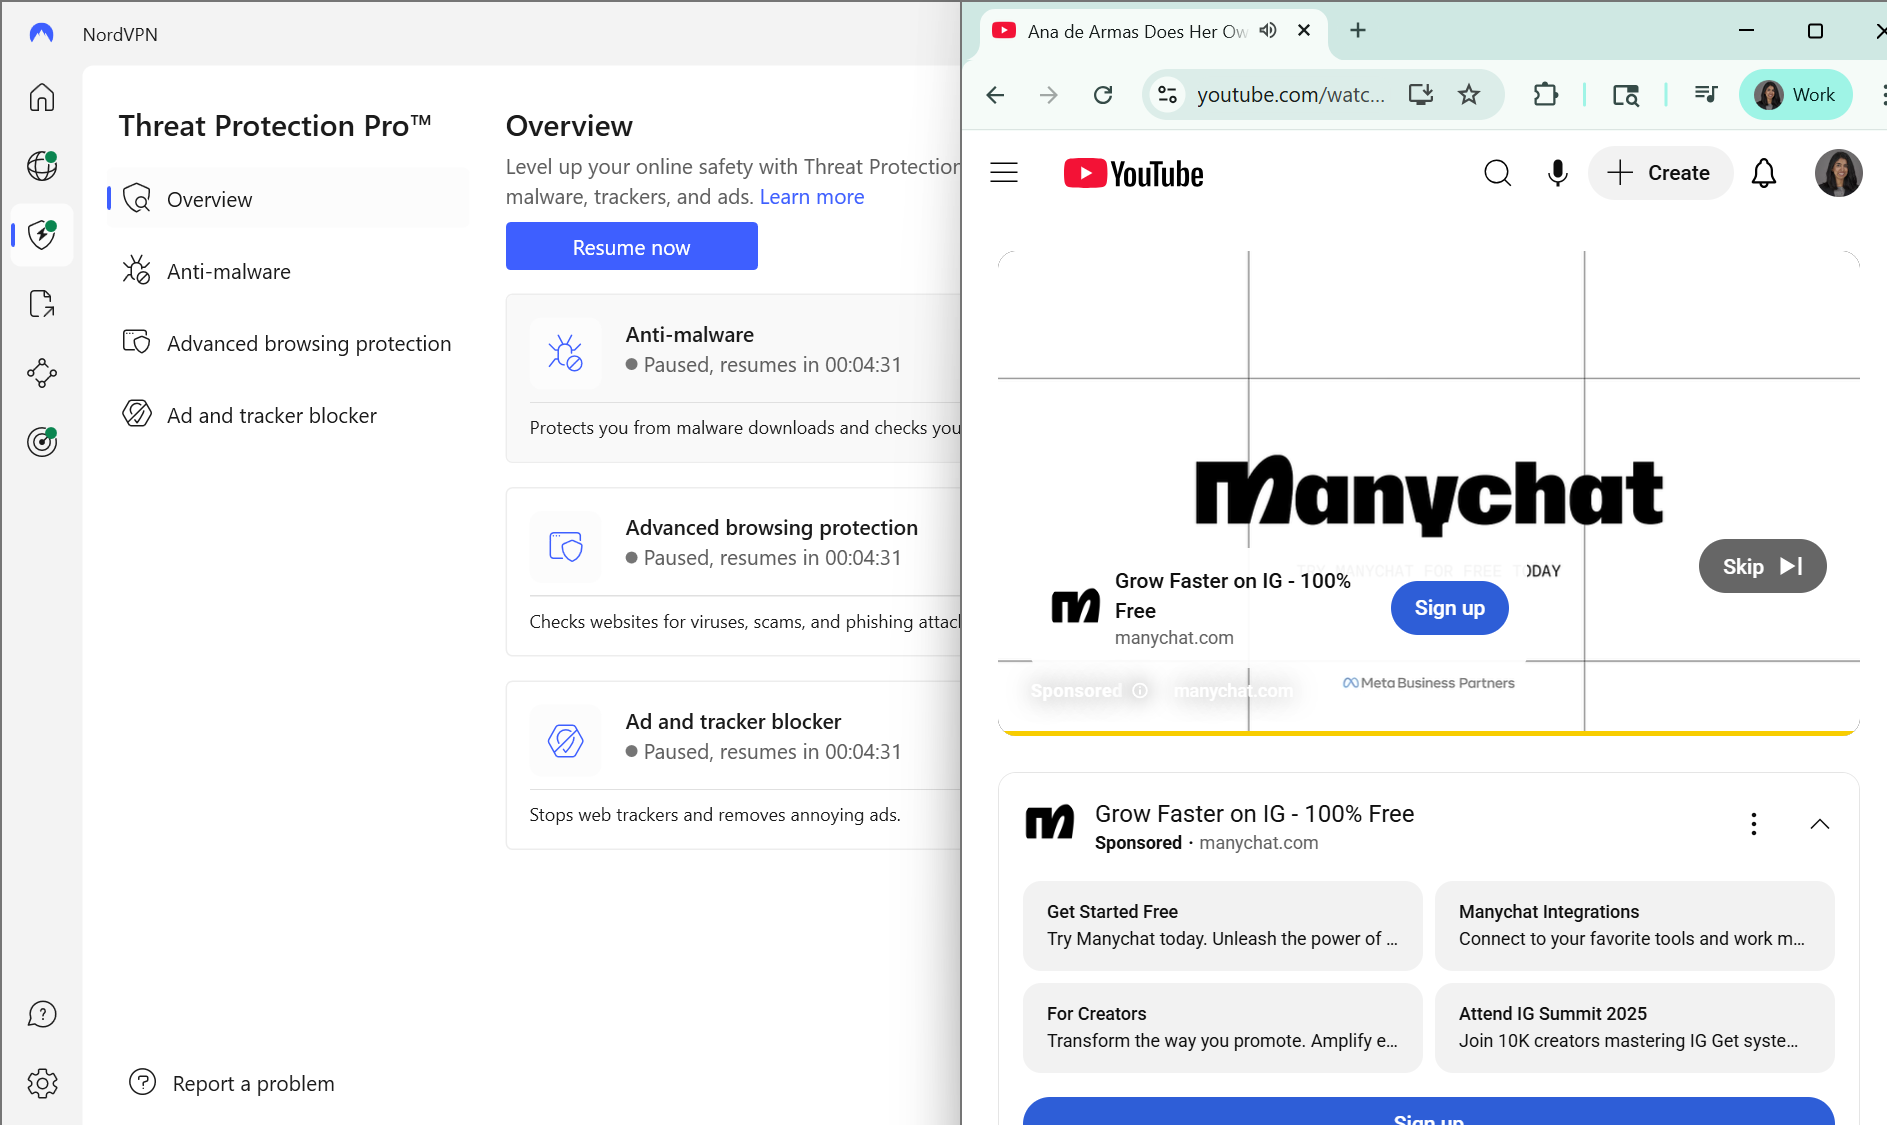The height and width of the screenshot is (1125, 1887).
Task: Seek on the yellow ad progress bar
Action: tap(1428, 733)
